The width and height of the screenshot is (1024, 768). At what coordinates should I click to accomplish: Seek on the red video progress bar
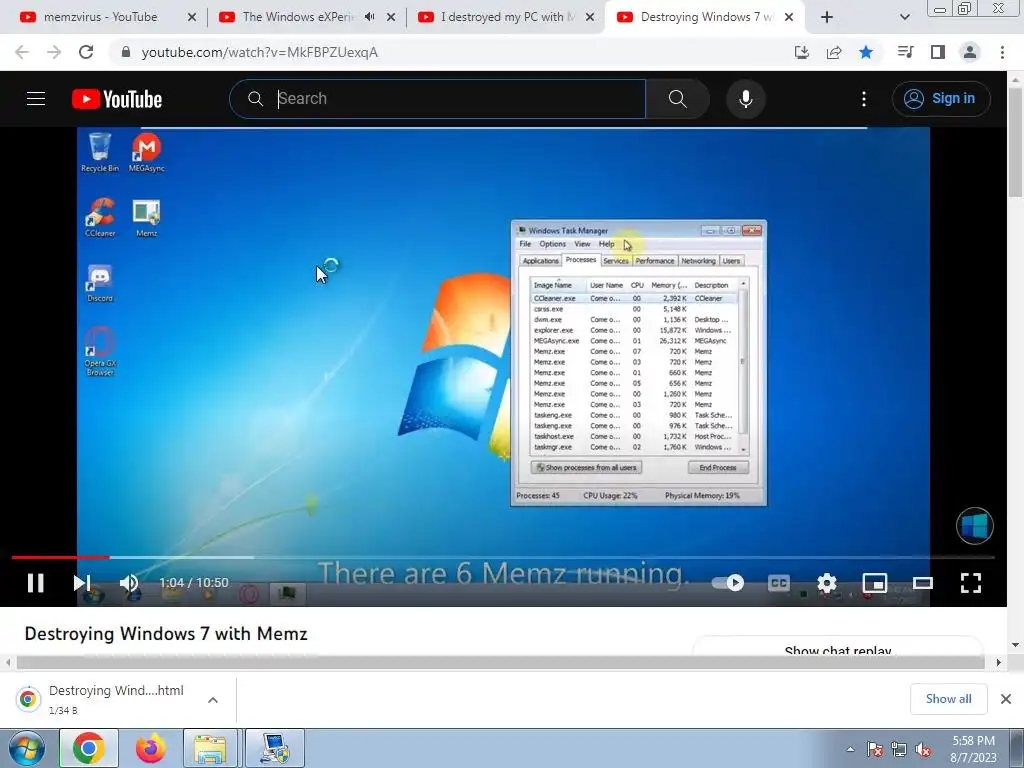click(x=60, y=557)
